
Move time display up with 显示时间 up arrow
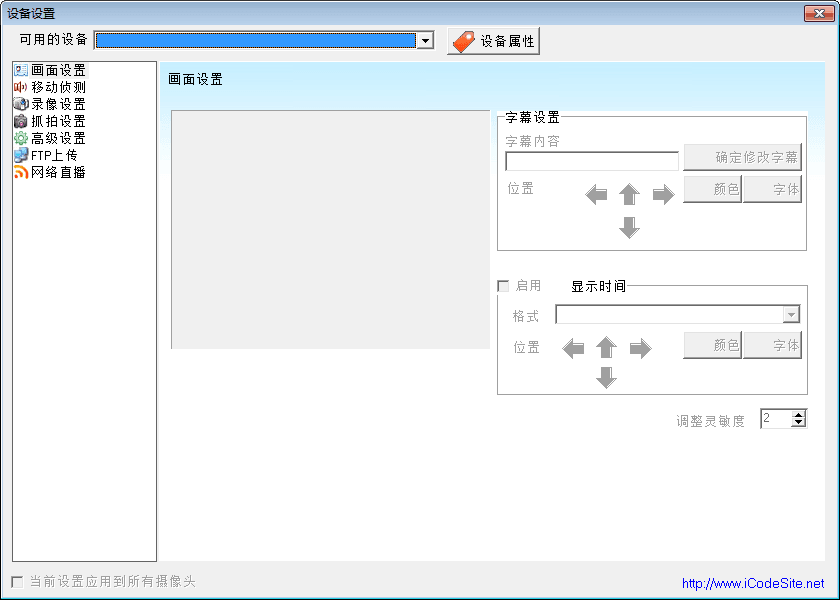[x=606, y=347]
